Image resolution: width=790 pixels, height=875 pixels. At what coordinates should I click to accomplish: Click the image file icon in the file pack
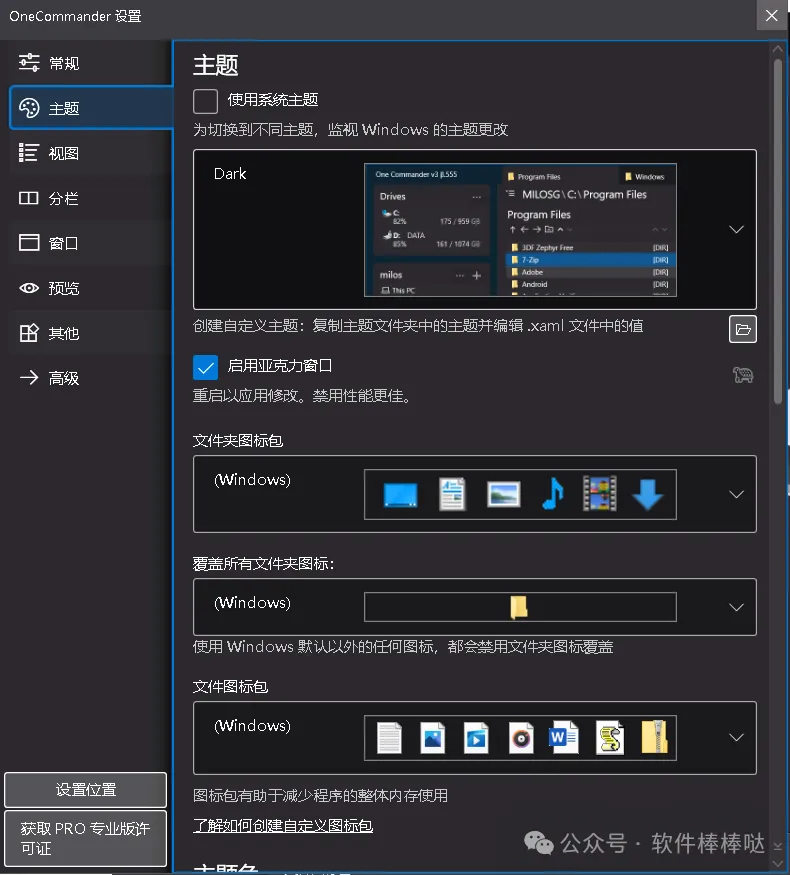click(432, 738)
